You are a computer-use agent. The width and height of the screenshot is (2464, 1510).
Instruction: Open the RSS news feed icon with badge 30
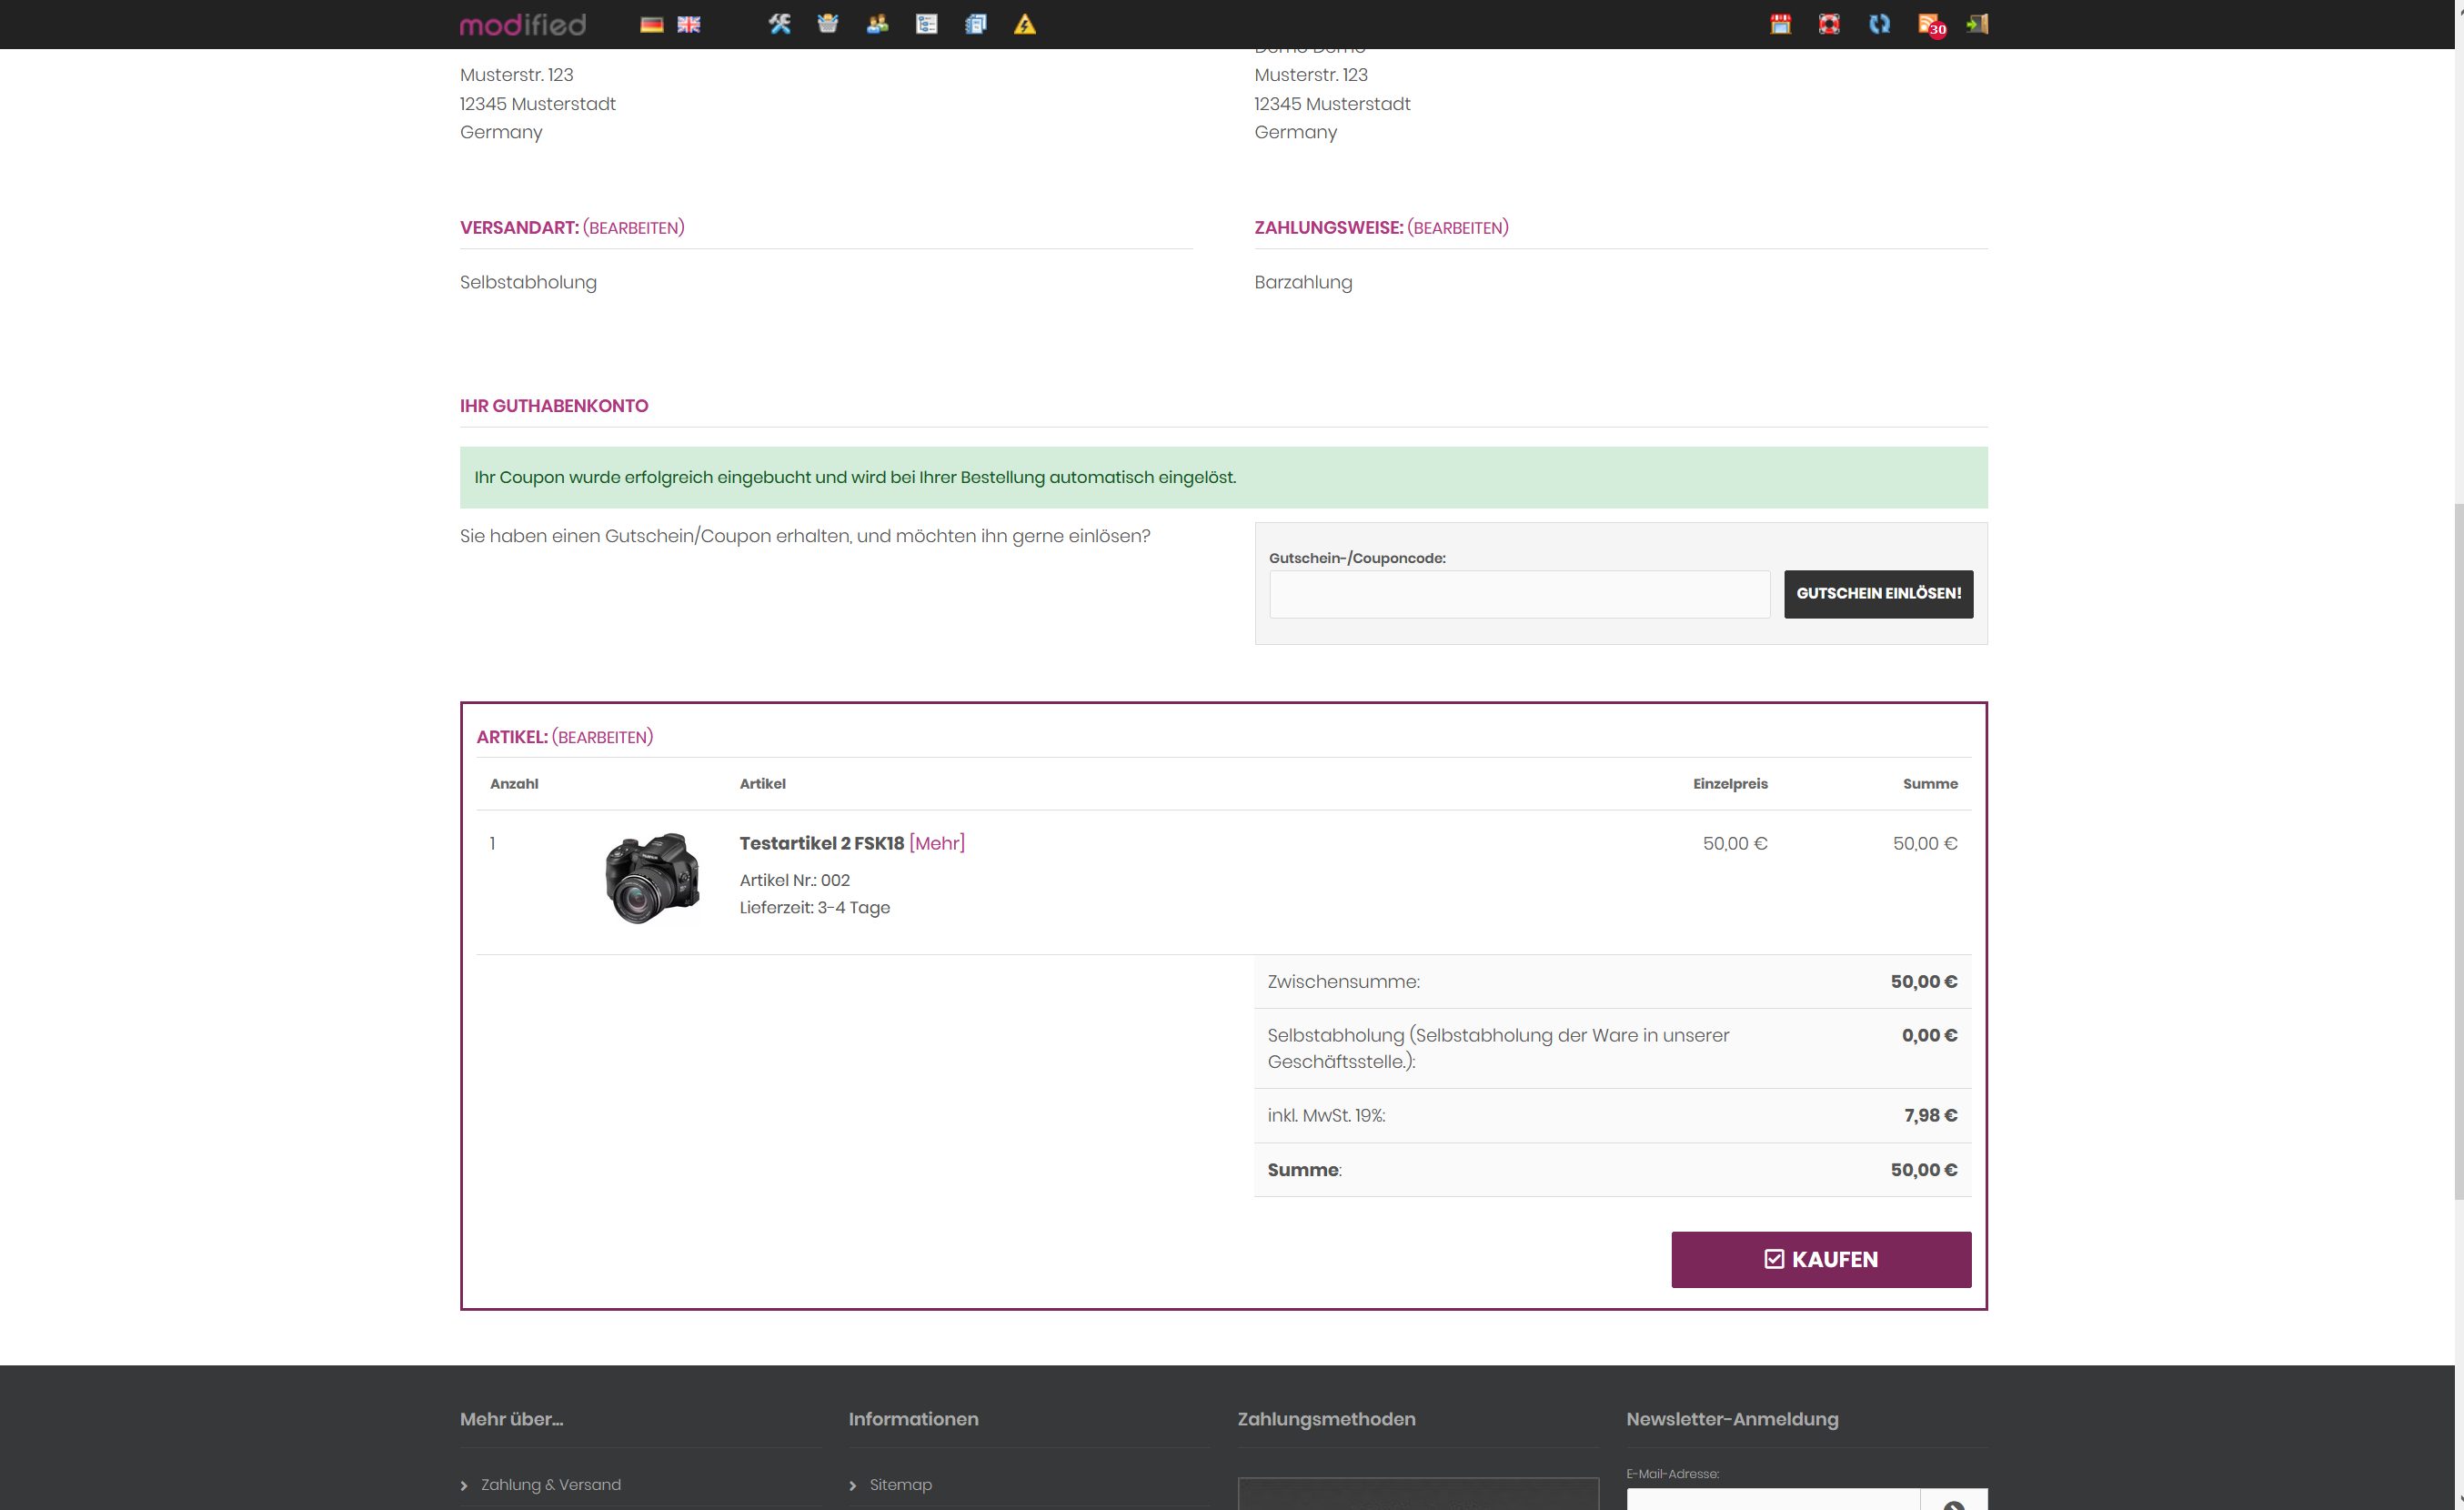coord(1929,24)
